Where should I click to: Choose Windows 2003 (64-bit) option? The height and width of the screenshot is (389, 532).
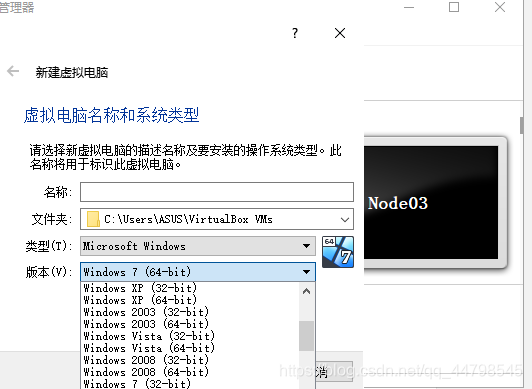click(146, 324)
